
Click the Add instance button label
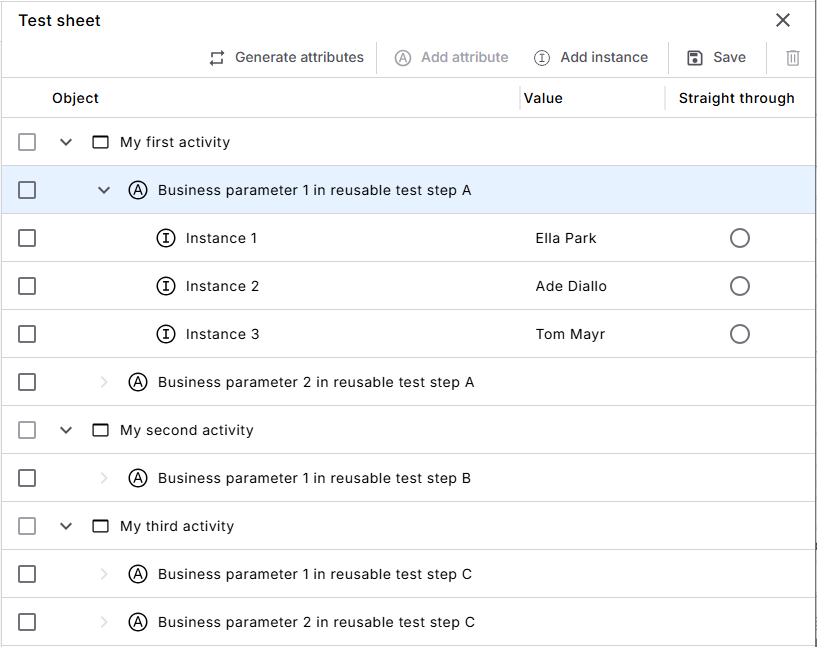pyautogui.click(x=604, y=57)
